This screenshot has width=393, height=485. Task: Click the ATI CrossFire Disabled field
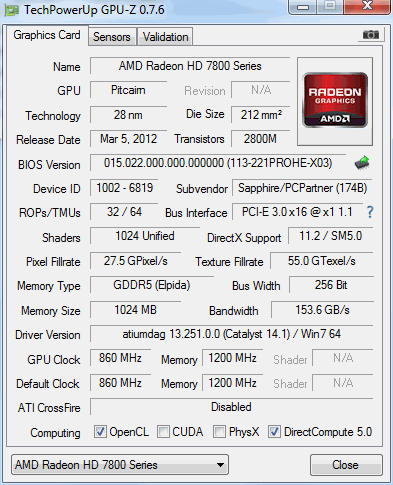pyautogui.click(x=232, y=407)
